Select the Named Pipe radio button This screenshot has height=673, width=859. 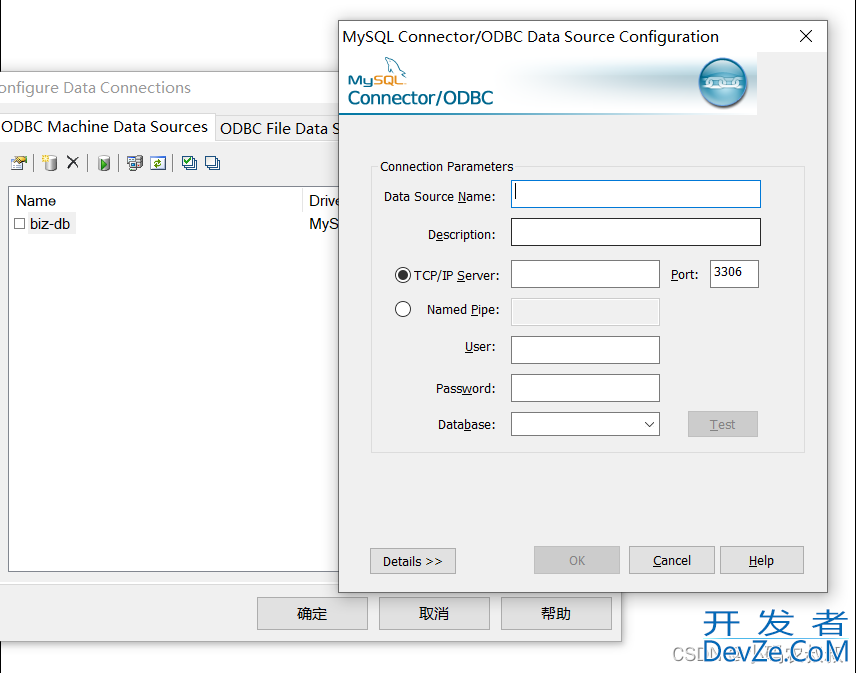point(403,309)
